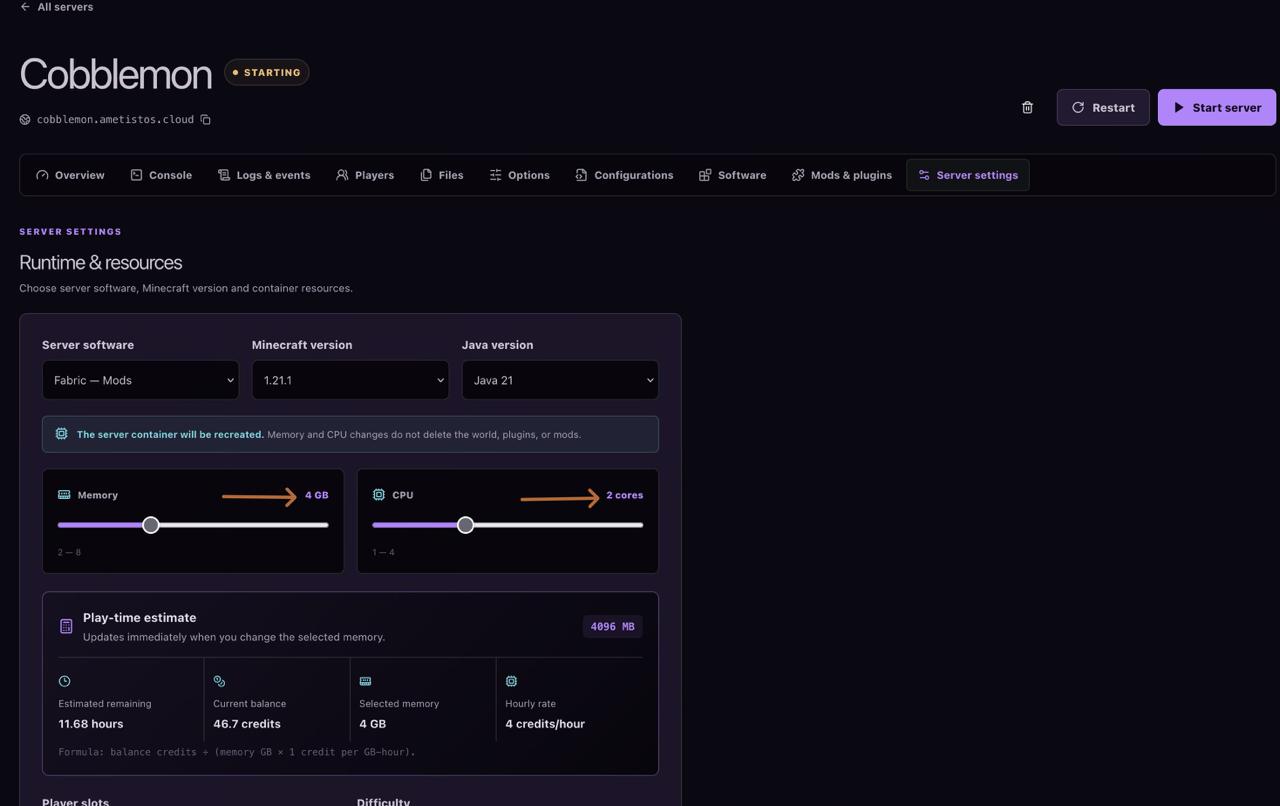
Task: Open the Configurations tab
Action: click(x=624, y=175)
